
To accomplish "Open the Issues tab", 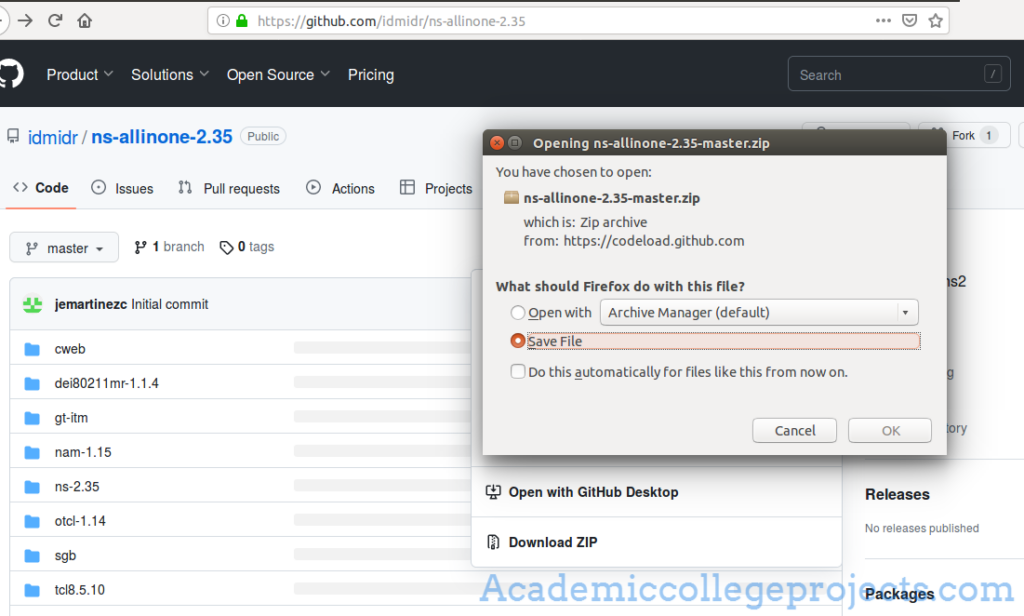I will click(122, 188).
